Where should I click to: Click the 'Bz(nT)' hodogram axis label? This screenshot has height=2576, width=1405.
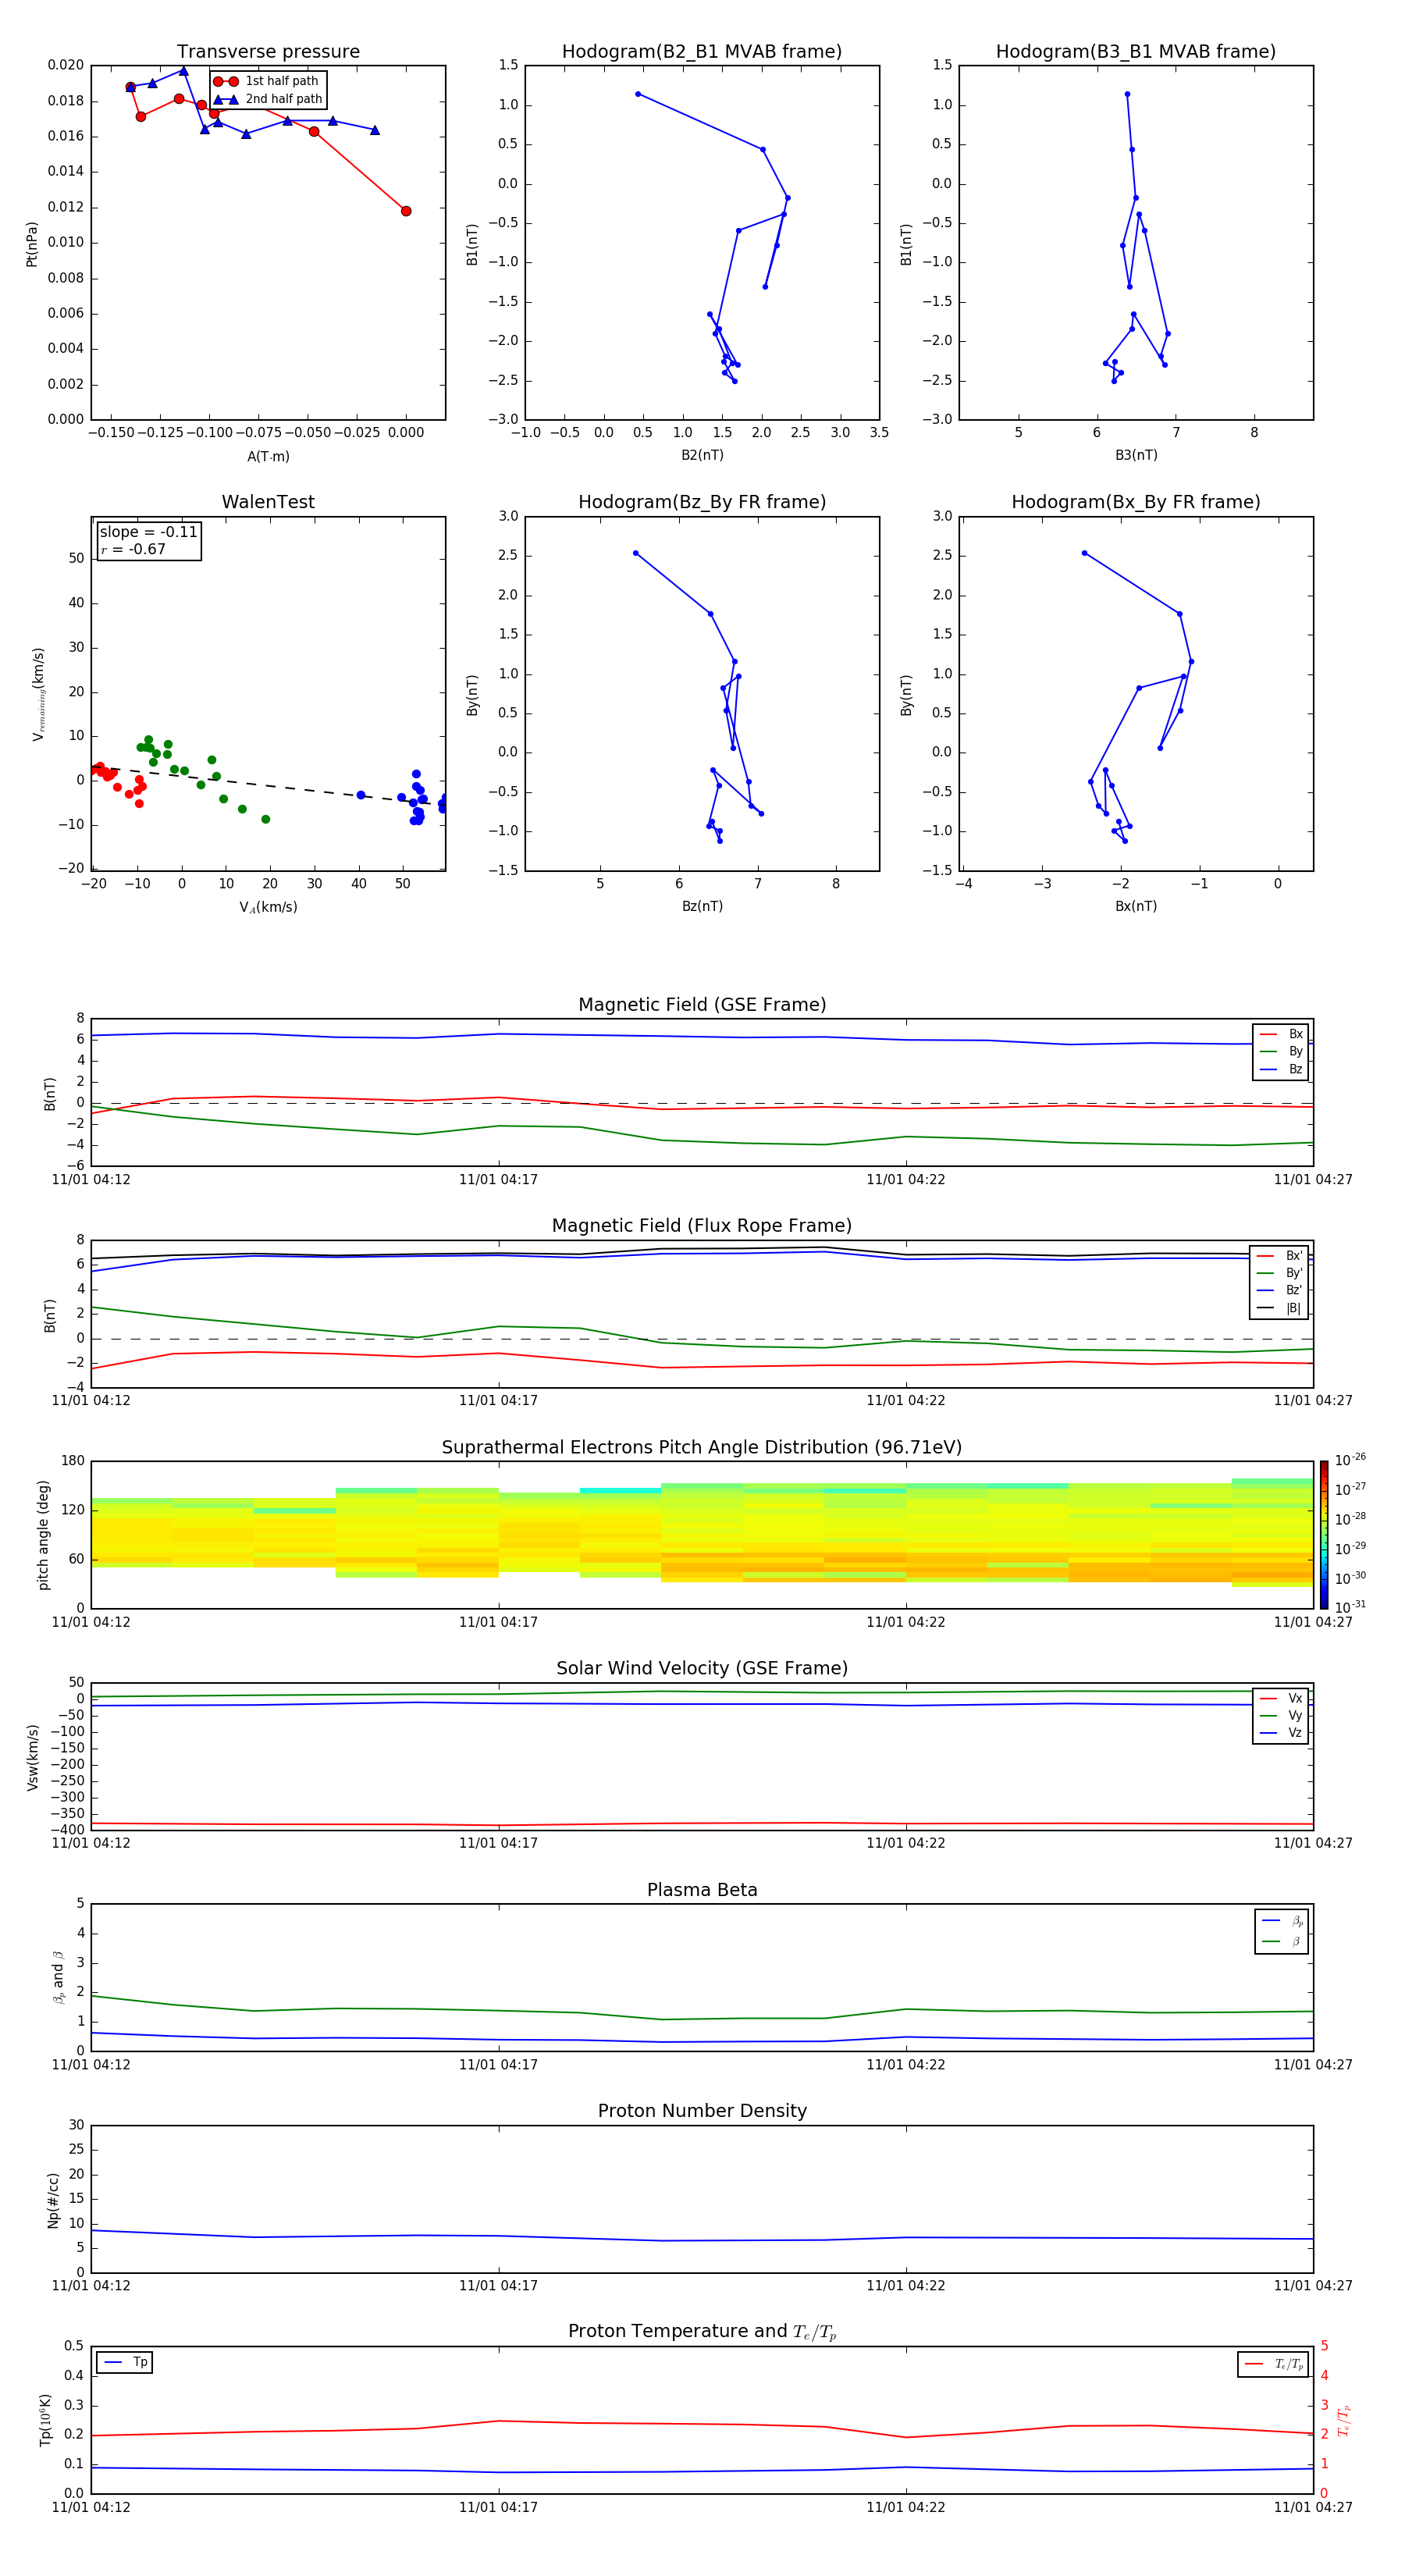[x=702, y=906]
